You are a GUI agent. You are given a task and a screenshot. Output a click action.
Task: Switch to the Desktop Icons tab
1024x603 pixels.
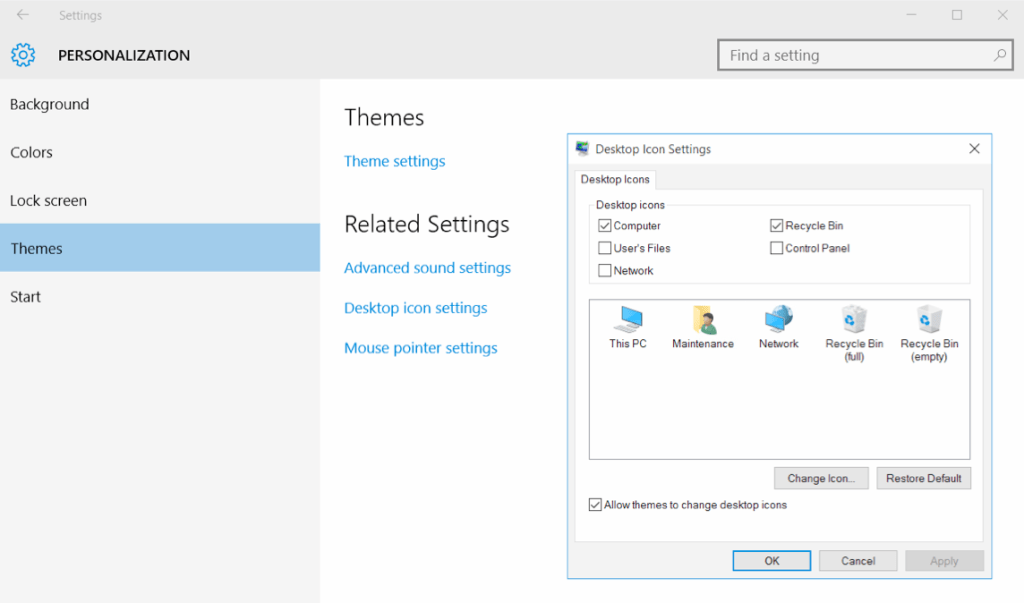click(614, 179)
